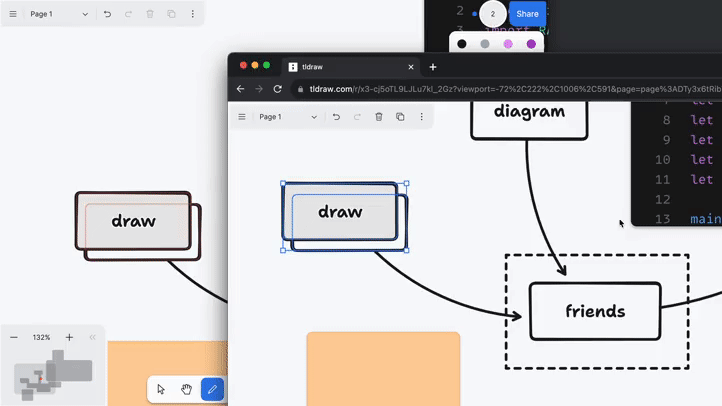The image size is (722, 406).
Task: Click the zoom out minus button
Action: 14,338
